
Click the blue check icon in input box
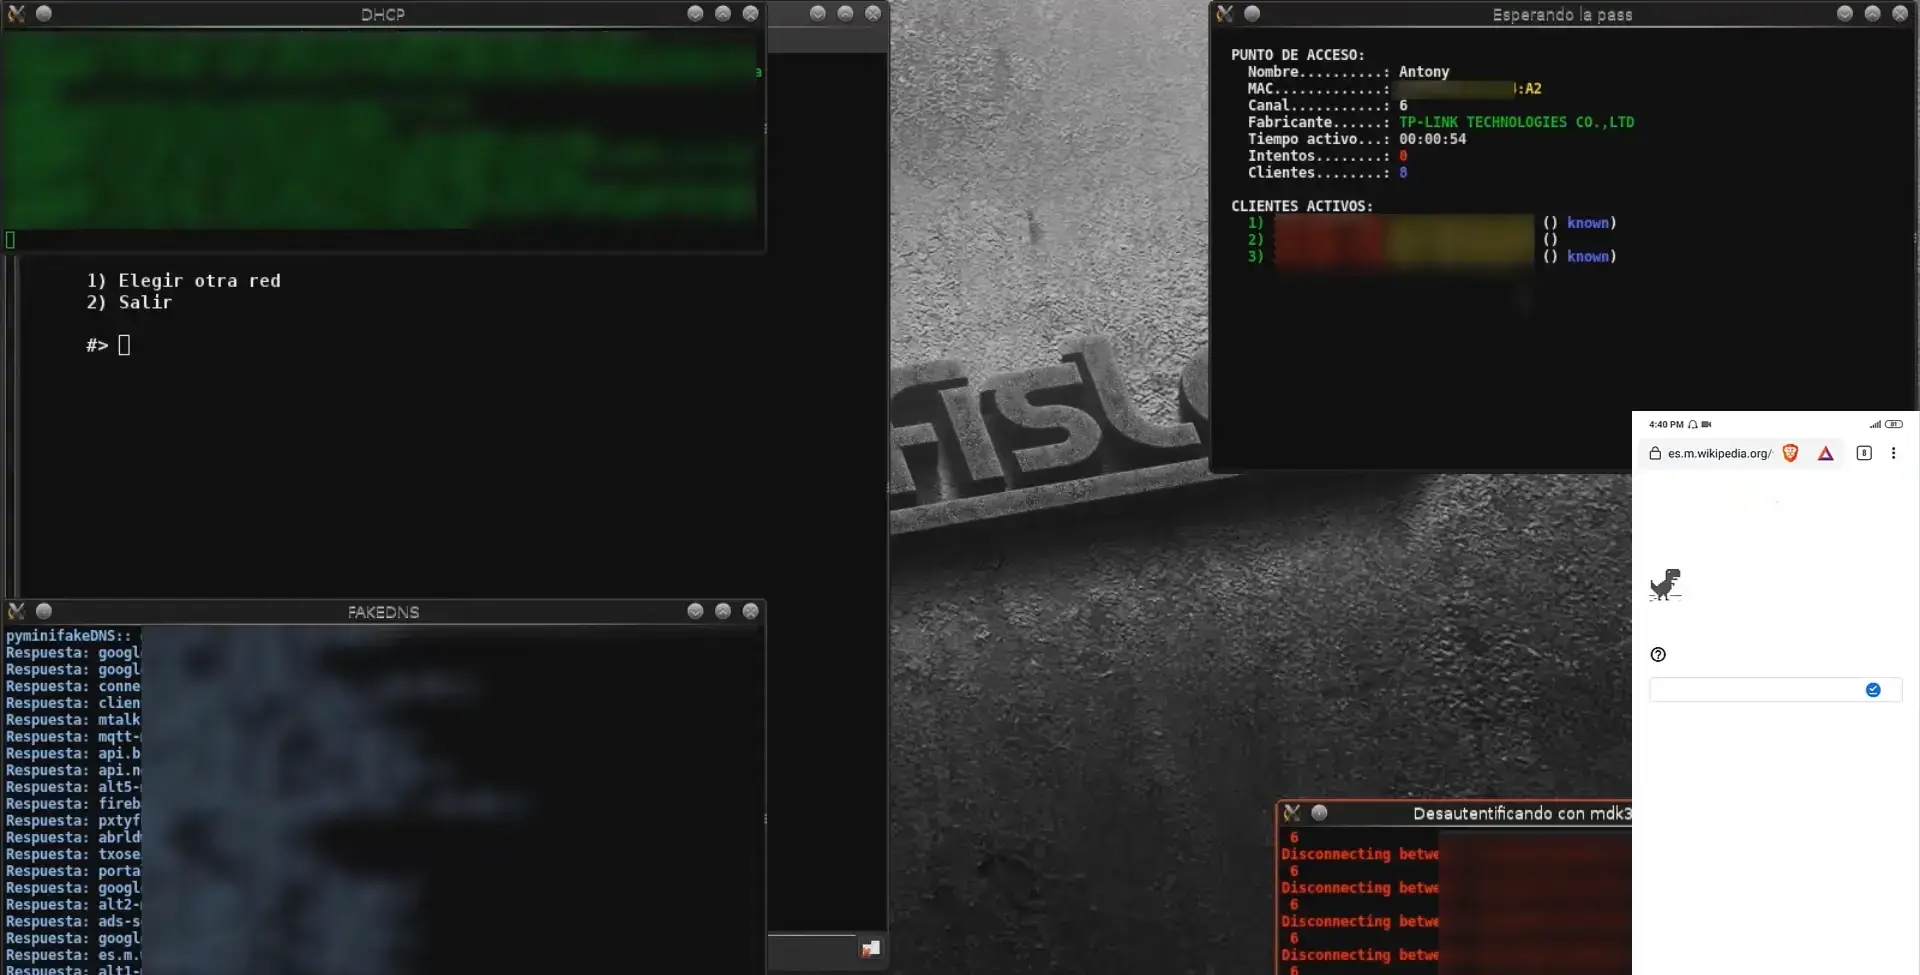tap(1873, 690)
